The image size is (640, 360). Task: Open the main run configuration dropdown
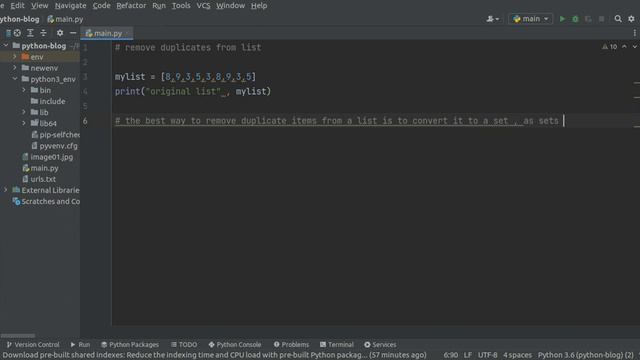coord(531,19)
